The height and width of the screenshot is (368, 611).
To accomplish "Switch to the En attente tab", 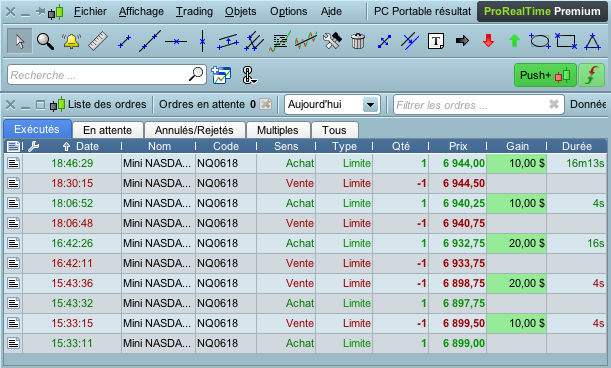I will [x=108, y=130].
